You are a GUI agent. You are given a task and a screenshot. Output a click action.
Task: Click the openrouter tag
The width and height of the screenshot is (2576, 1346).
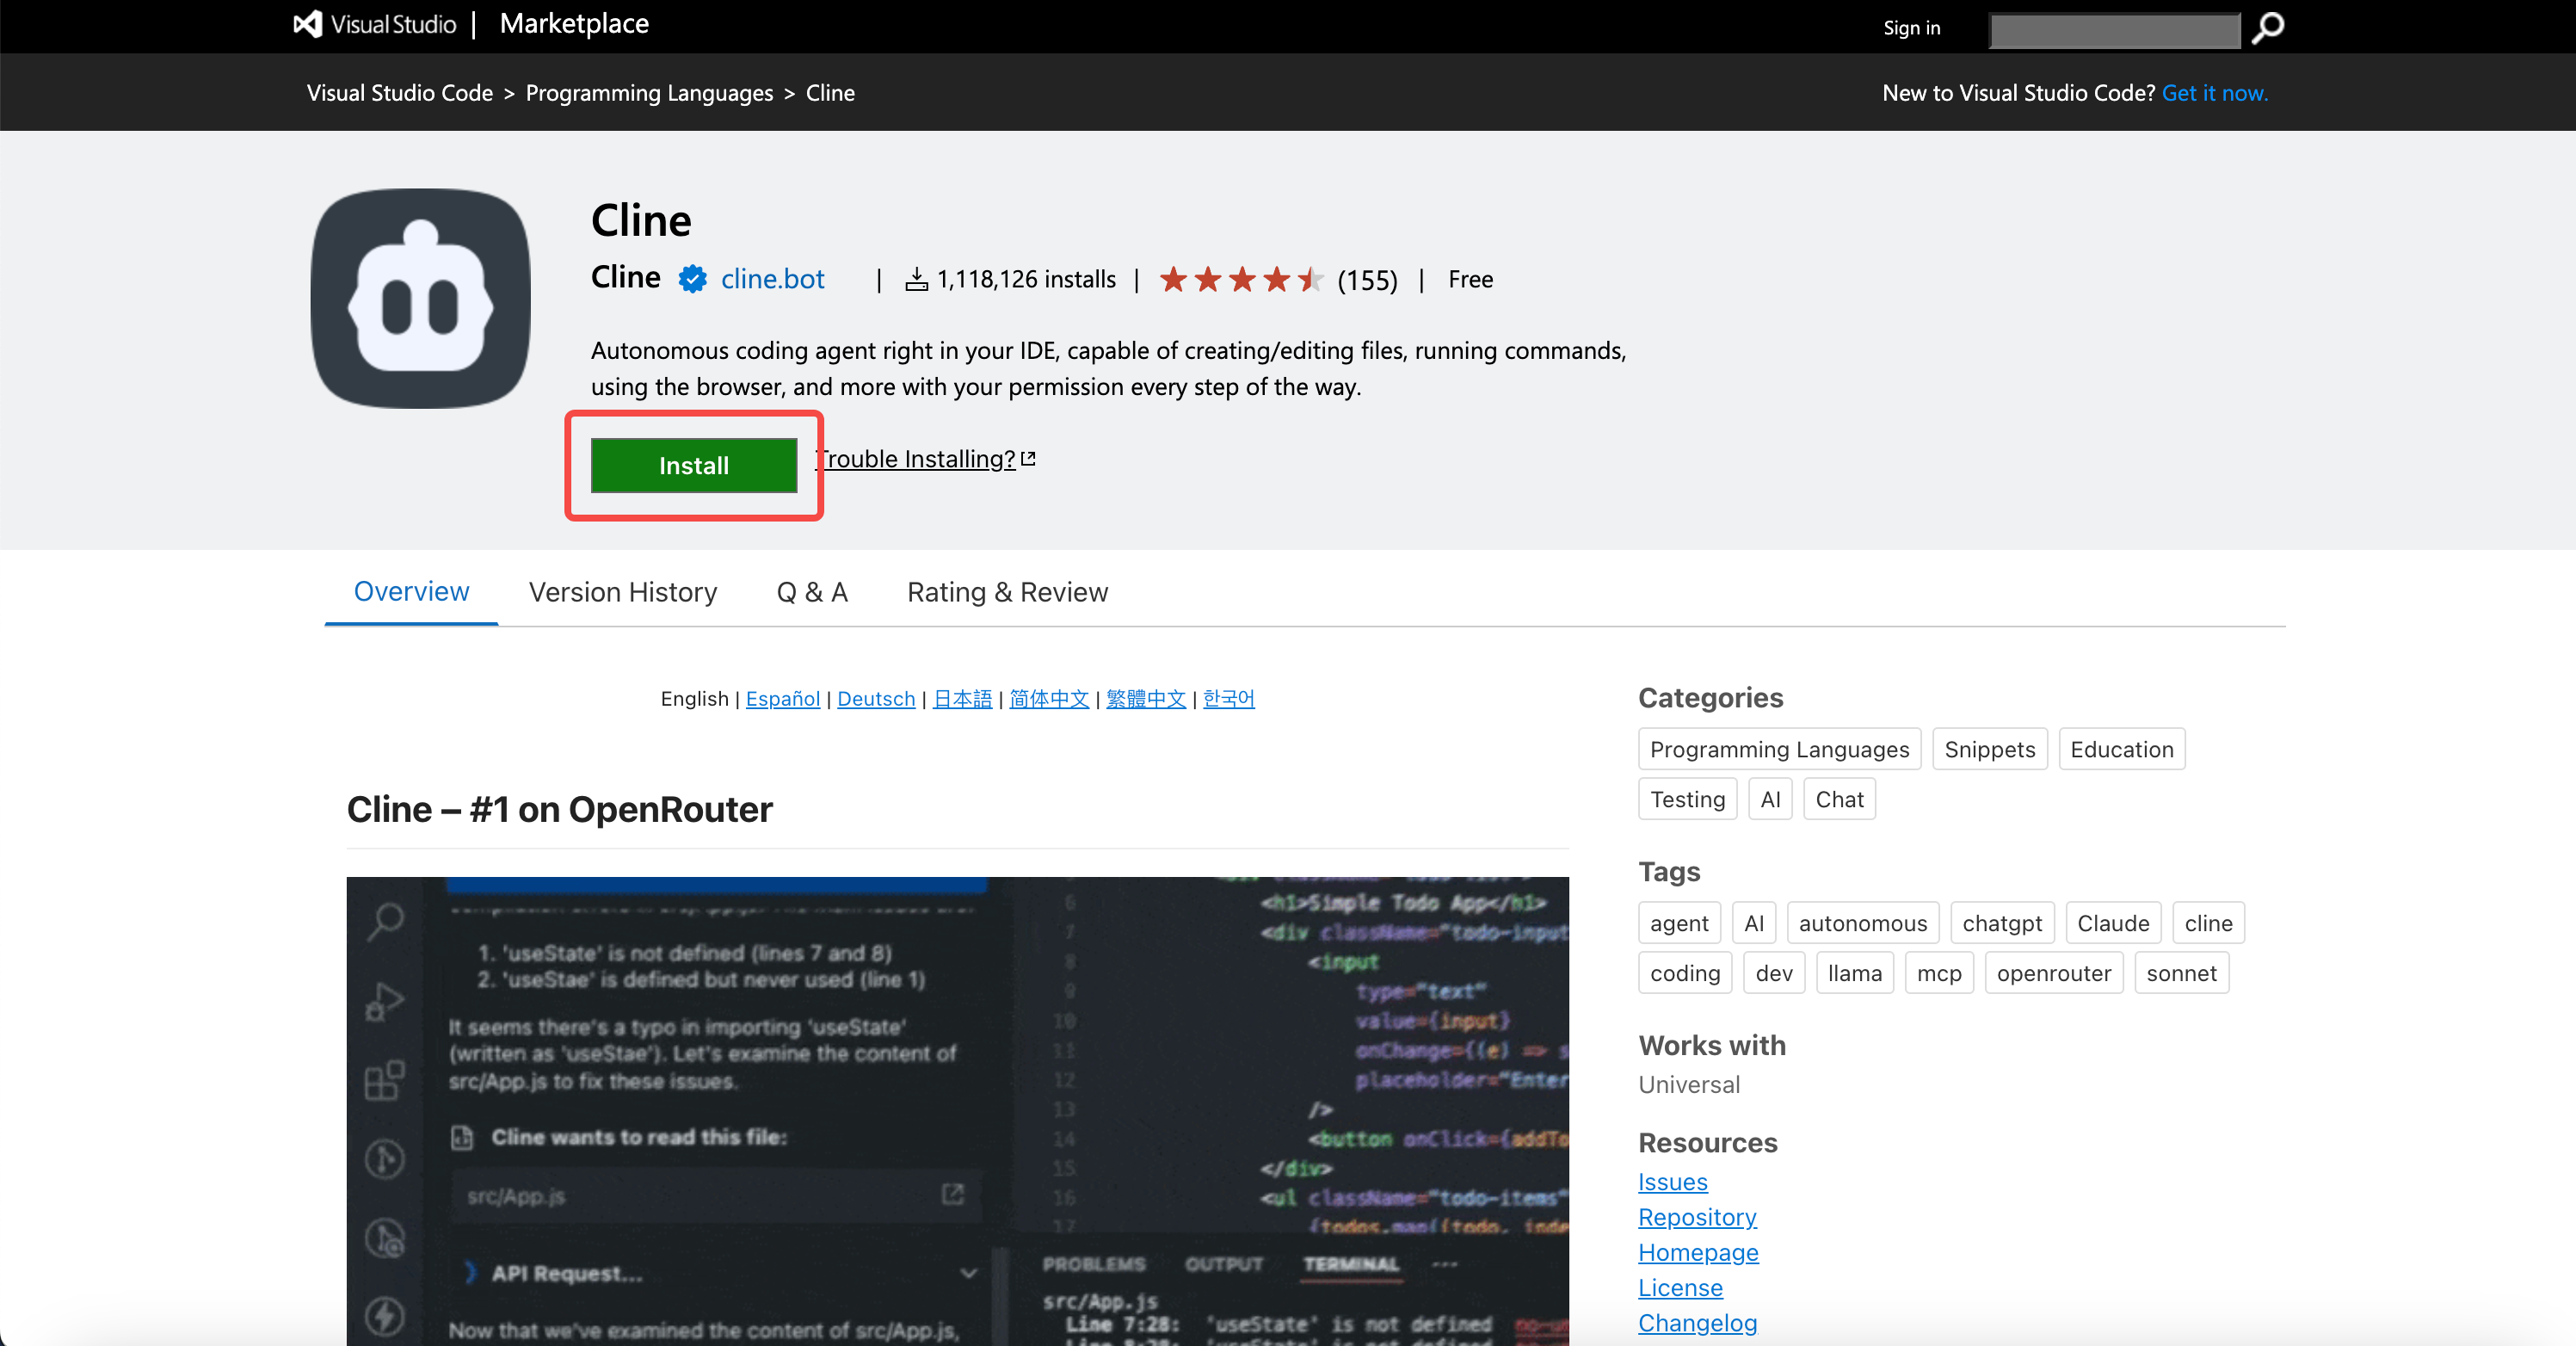pyautogui.click(x=2054, y=973)
